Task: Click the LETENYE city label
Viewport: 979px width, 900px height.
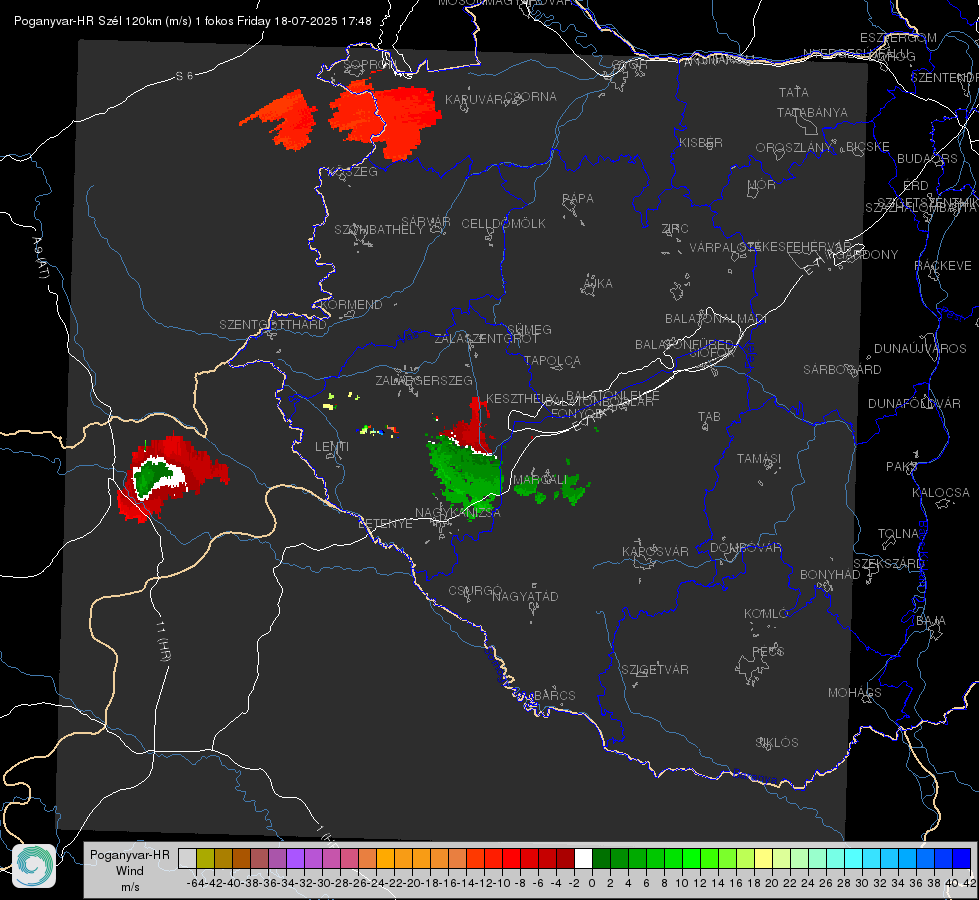Action: coord(385,523)
